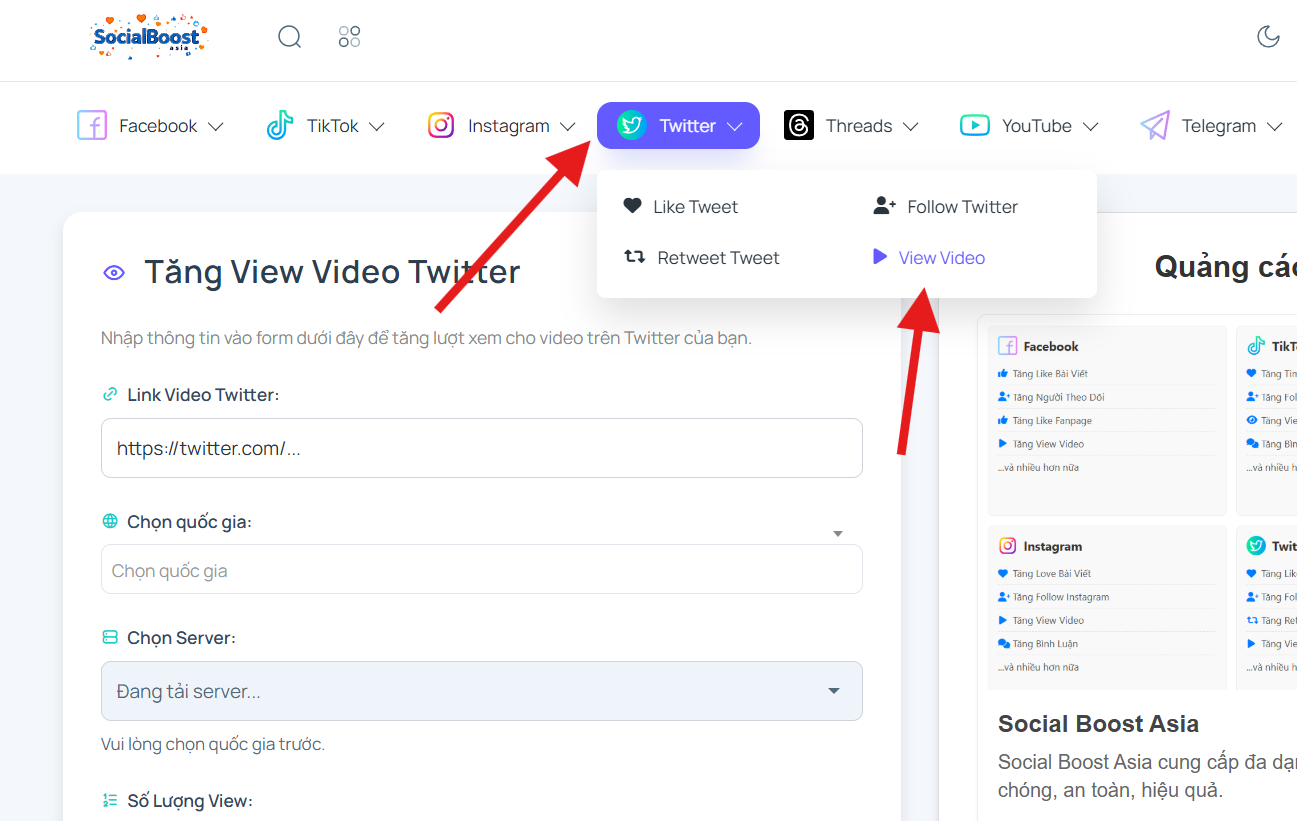Viewport: 1297px width, 821px height.
Task: Toggle dark mode moon icon
Action: [1268, 37]
